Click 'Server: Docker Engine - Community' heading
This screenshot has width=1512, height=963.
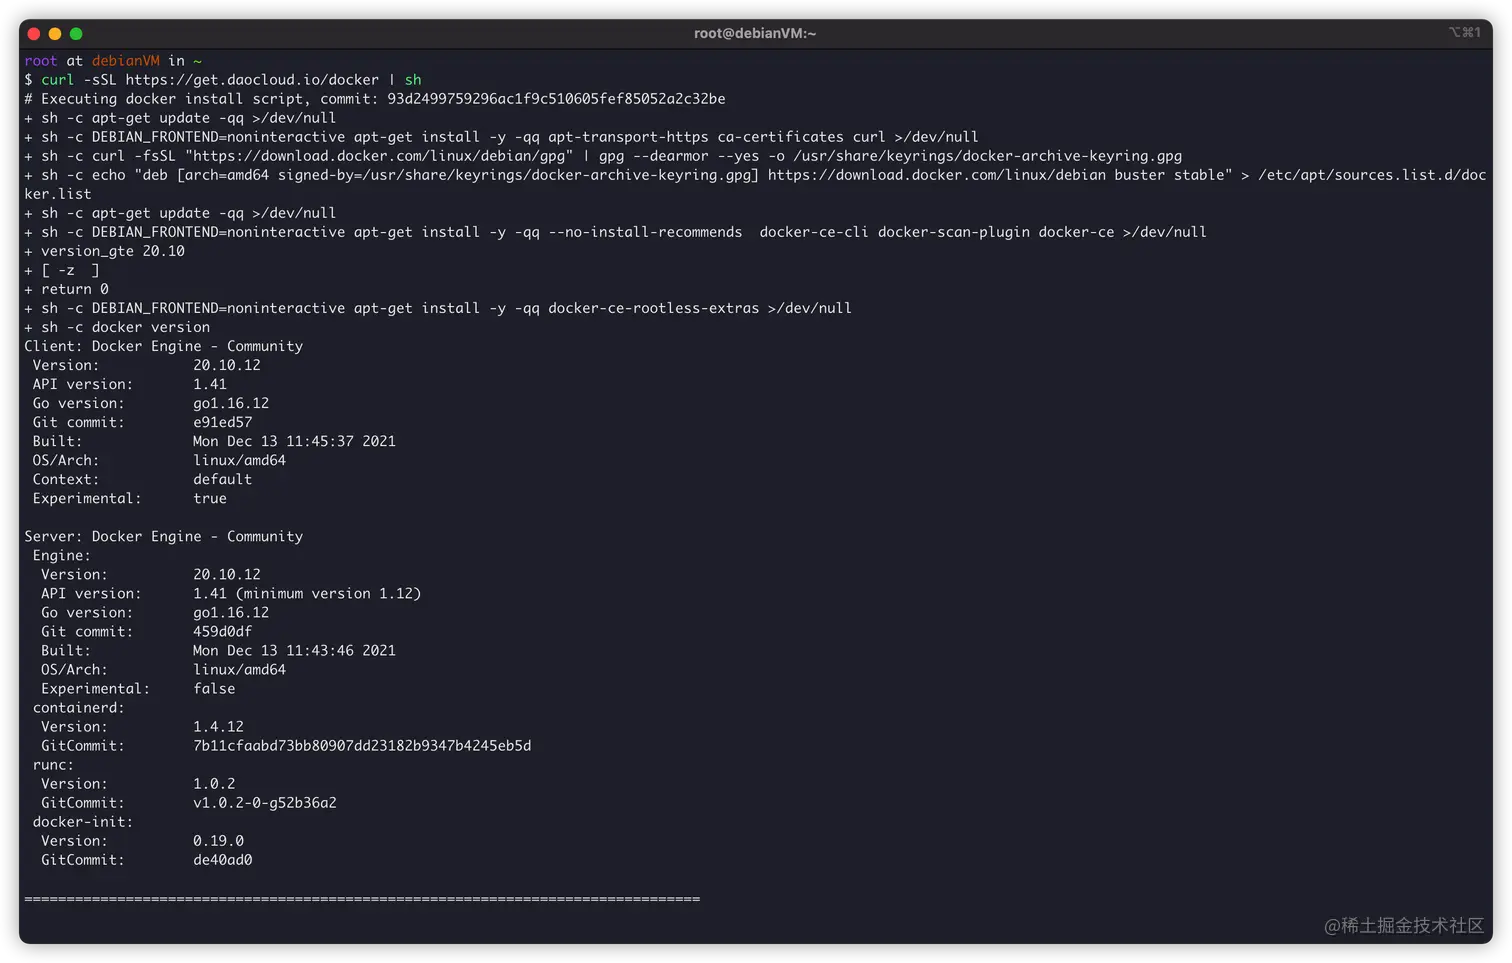164,536
